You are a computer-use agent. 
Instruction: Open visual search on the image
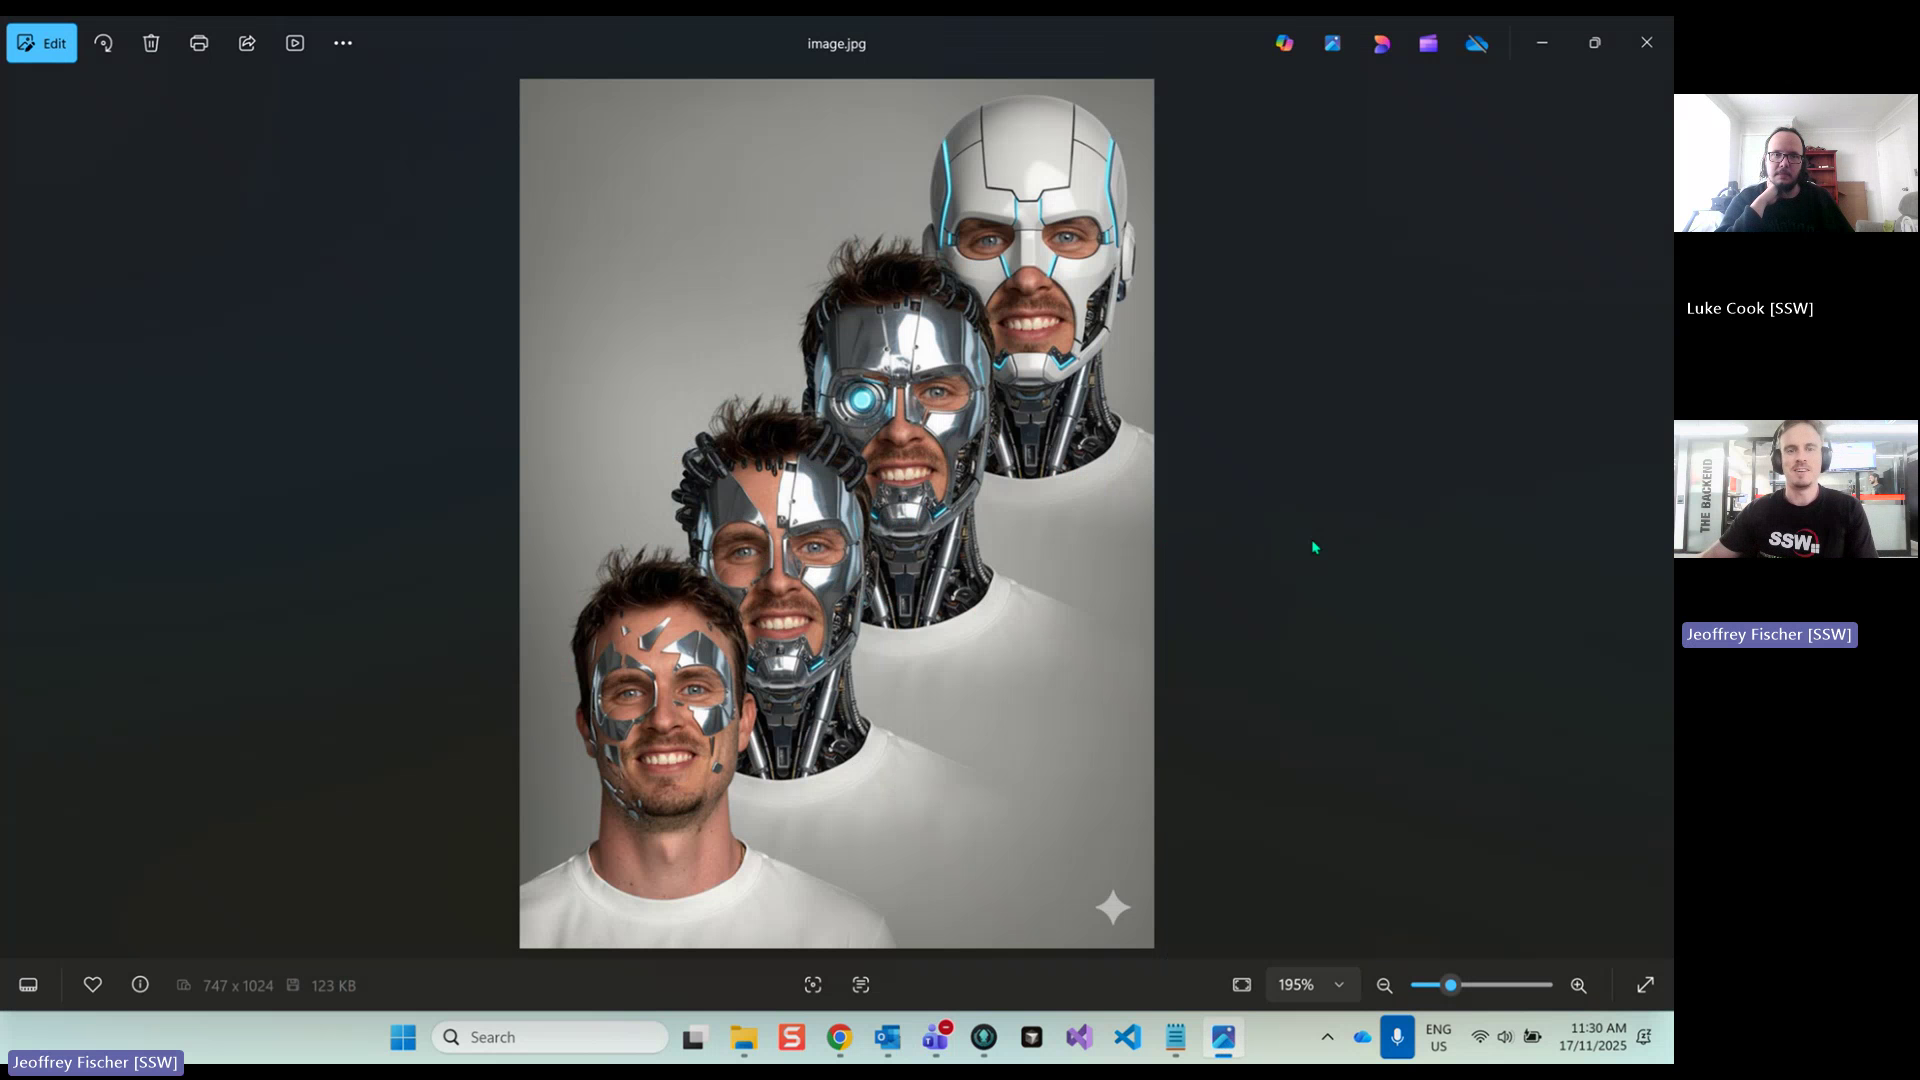click(813, 985)
